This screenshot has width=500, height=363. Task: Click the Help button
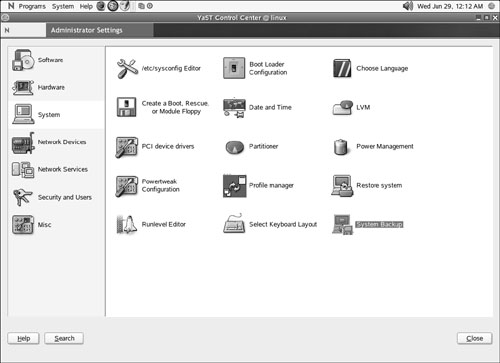coord(23,339)
